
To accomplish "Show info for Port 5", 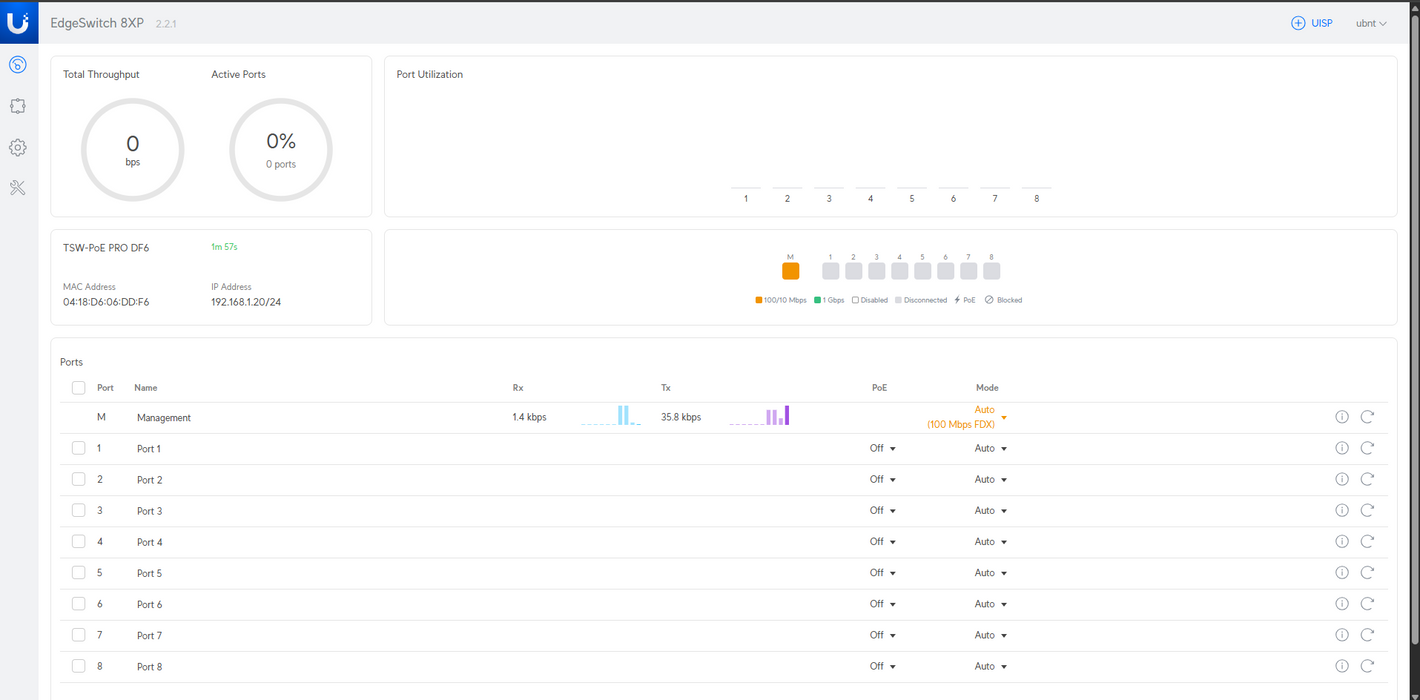I will click(1342, 573).
